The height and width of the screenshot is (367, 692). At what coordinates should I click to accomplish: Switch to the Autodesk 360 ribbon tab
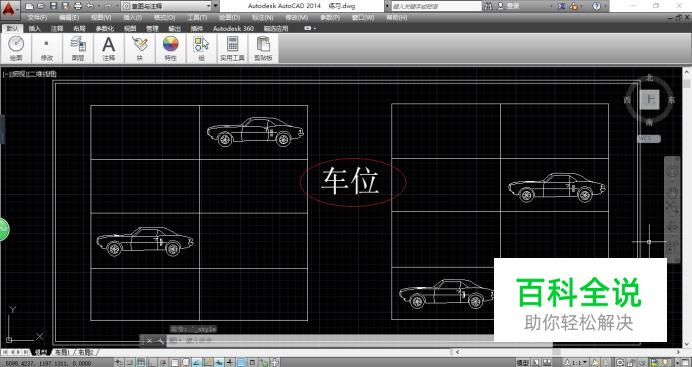(x=233, y=28)
